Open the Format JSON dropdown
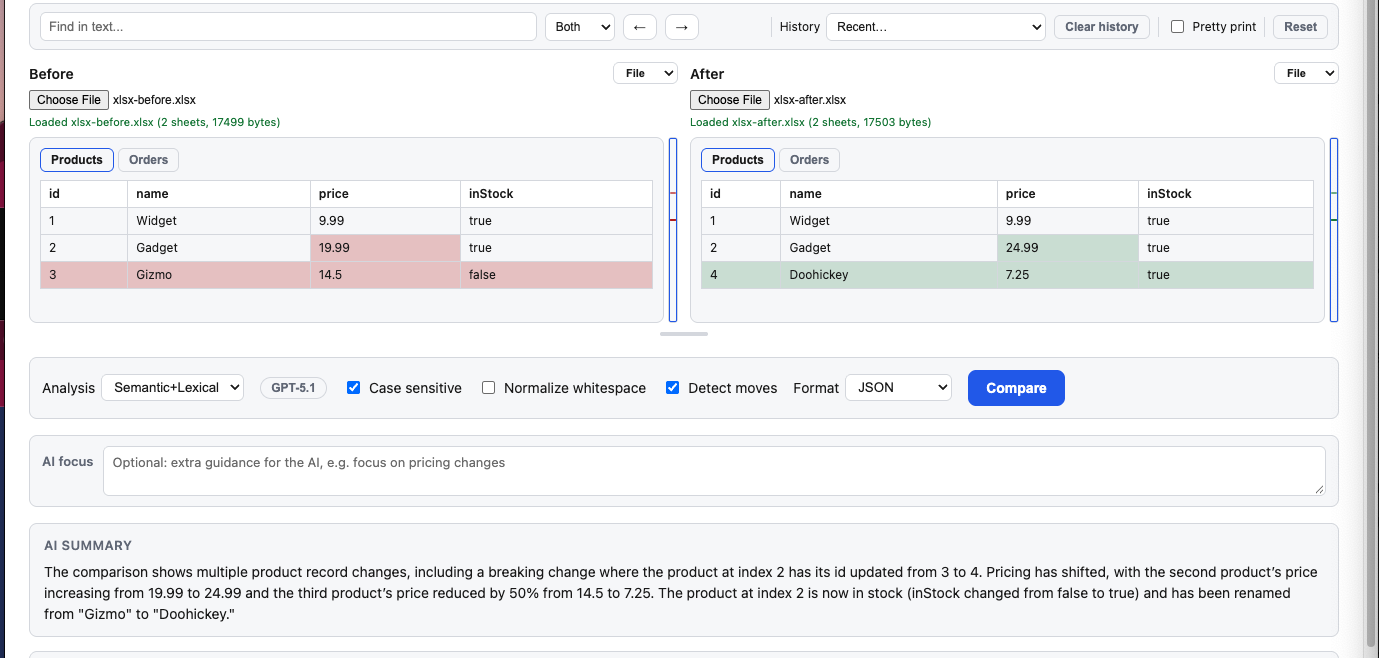The image size is (1382, 658). [x=898, y=387]
